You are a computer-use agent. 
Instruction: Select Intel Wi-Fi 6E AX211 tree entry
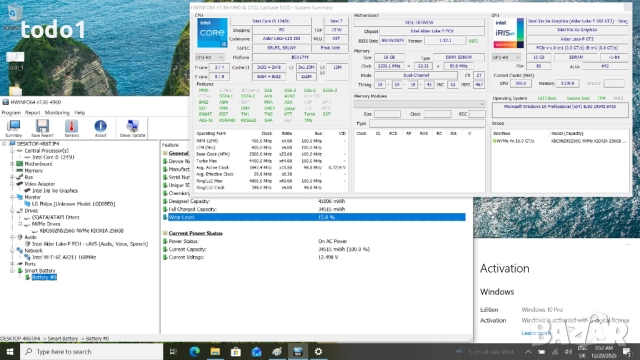tap(64, 257)
